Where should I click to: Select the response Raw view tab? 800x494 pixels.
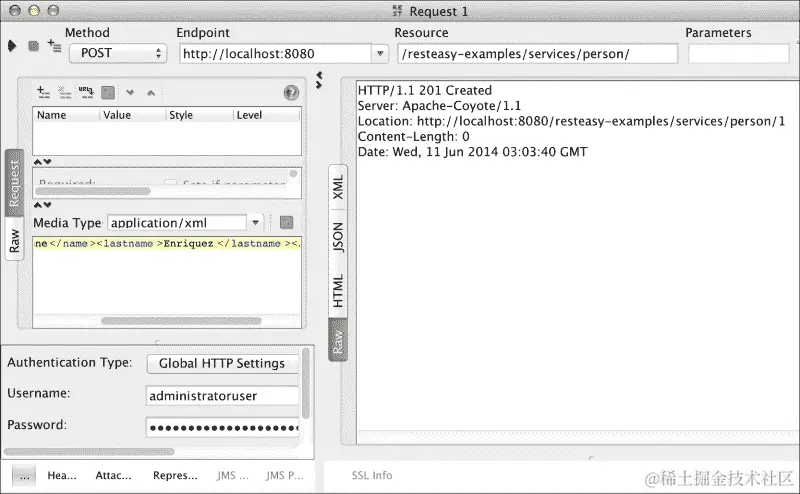point(338,340)
